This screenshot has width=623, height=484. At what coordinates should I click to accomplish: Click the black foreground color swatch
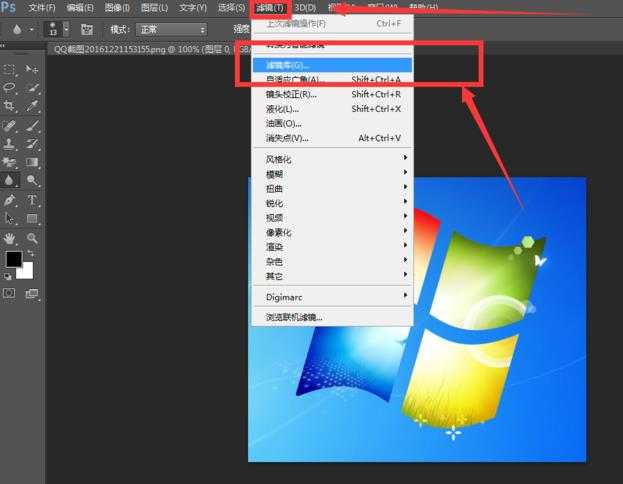13,259
